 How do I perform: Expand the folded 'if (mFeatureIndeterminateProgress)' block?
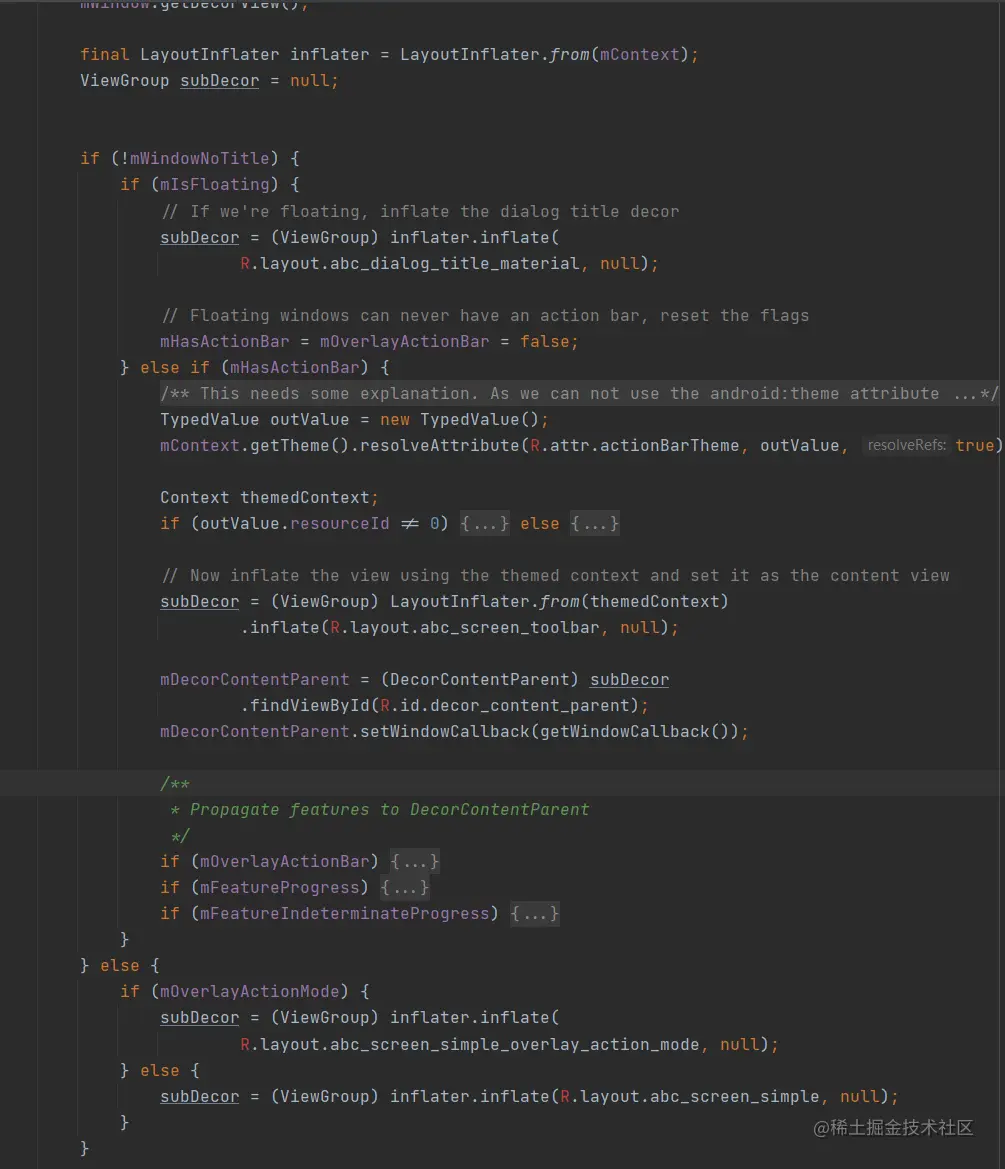coord(534,913)
